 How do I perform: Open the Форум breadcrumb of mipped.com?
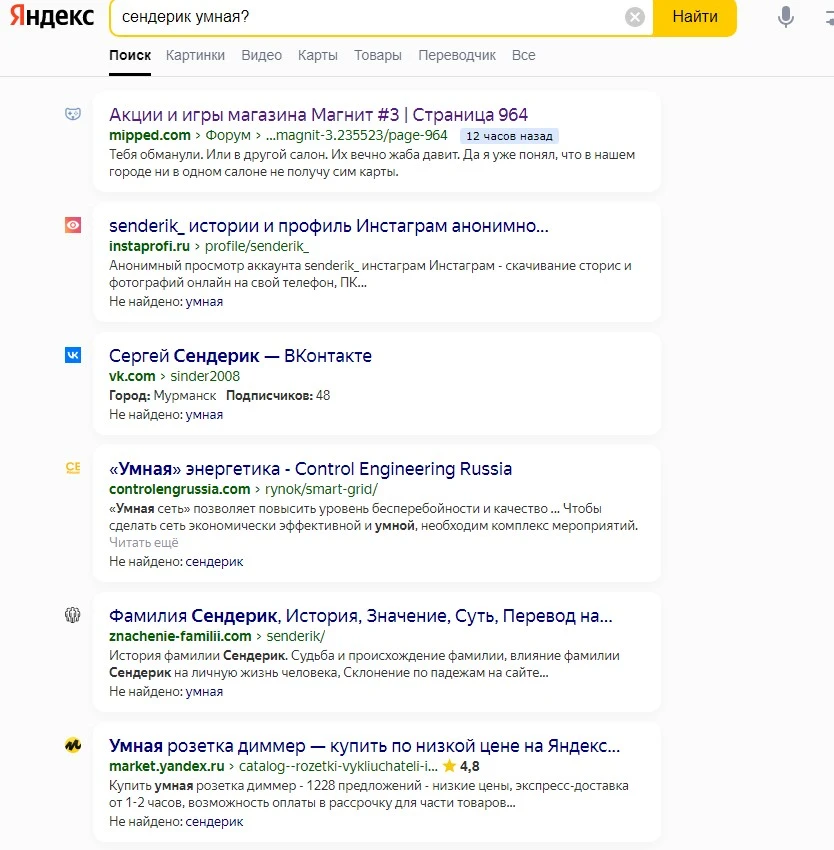tap(228, 135)
